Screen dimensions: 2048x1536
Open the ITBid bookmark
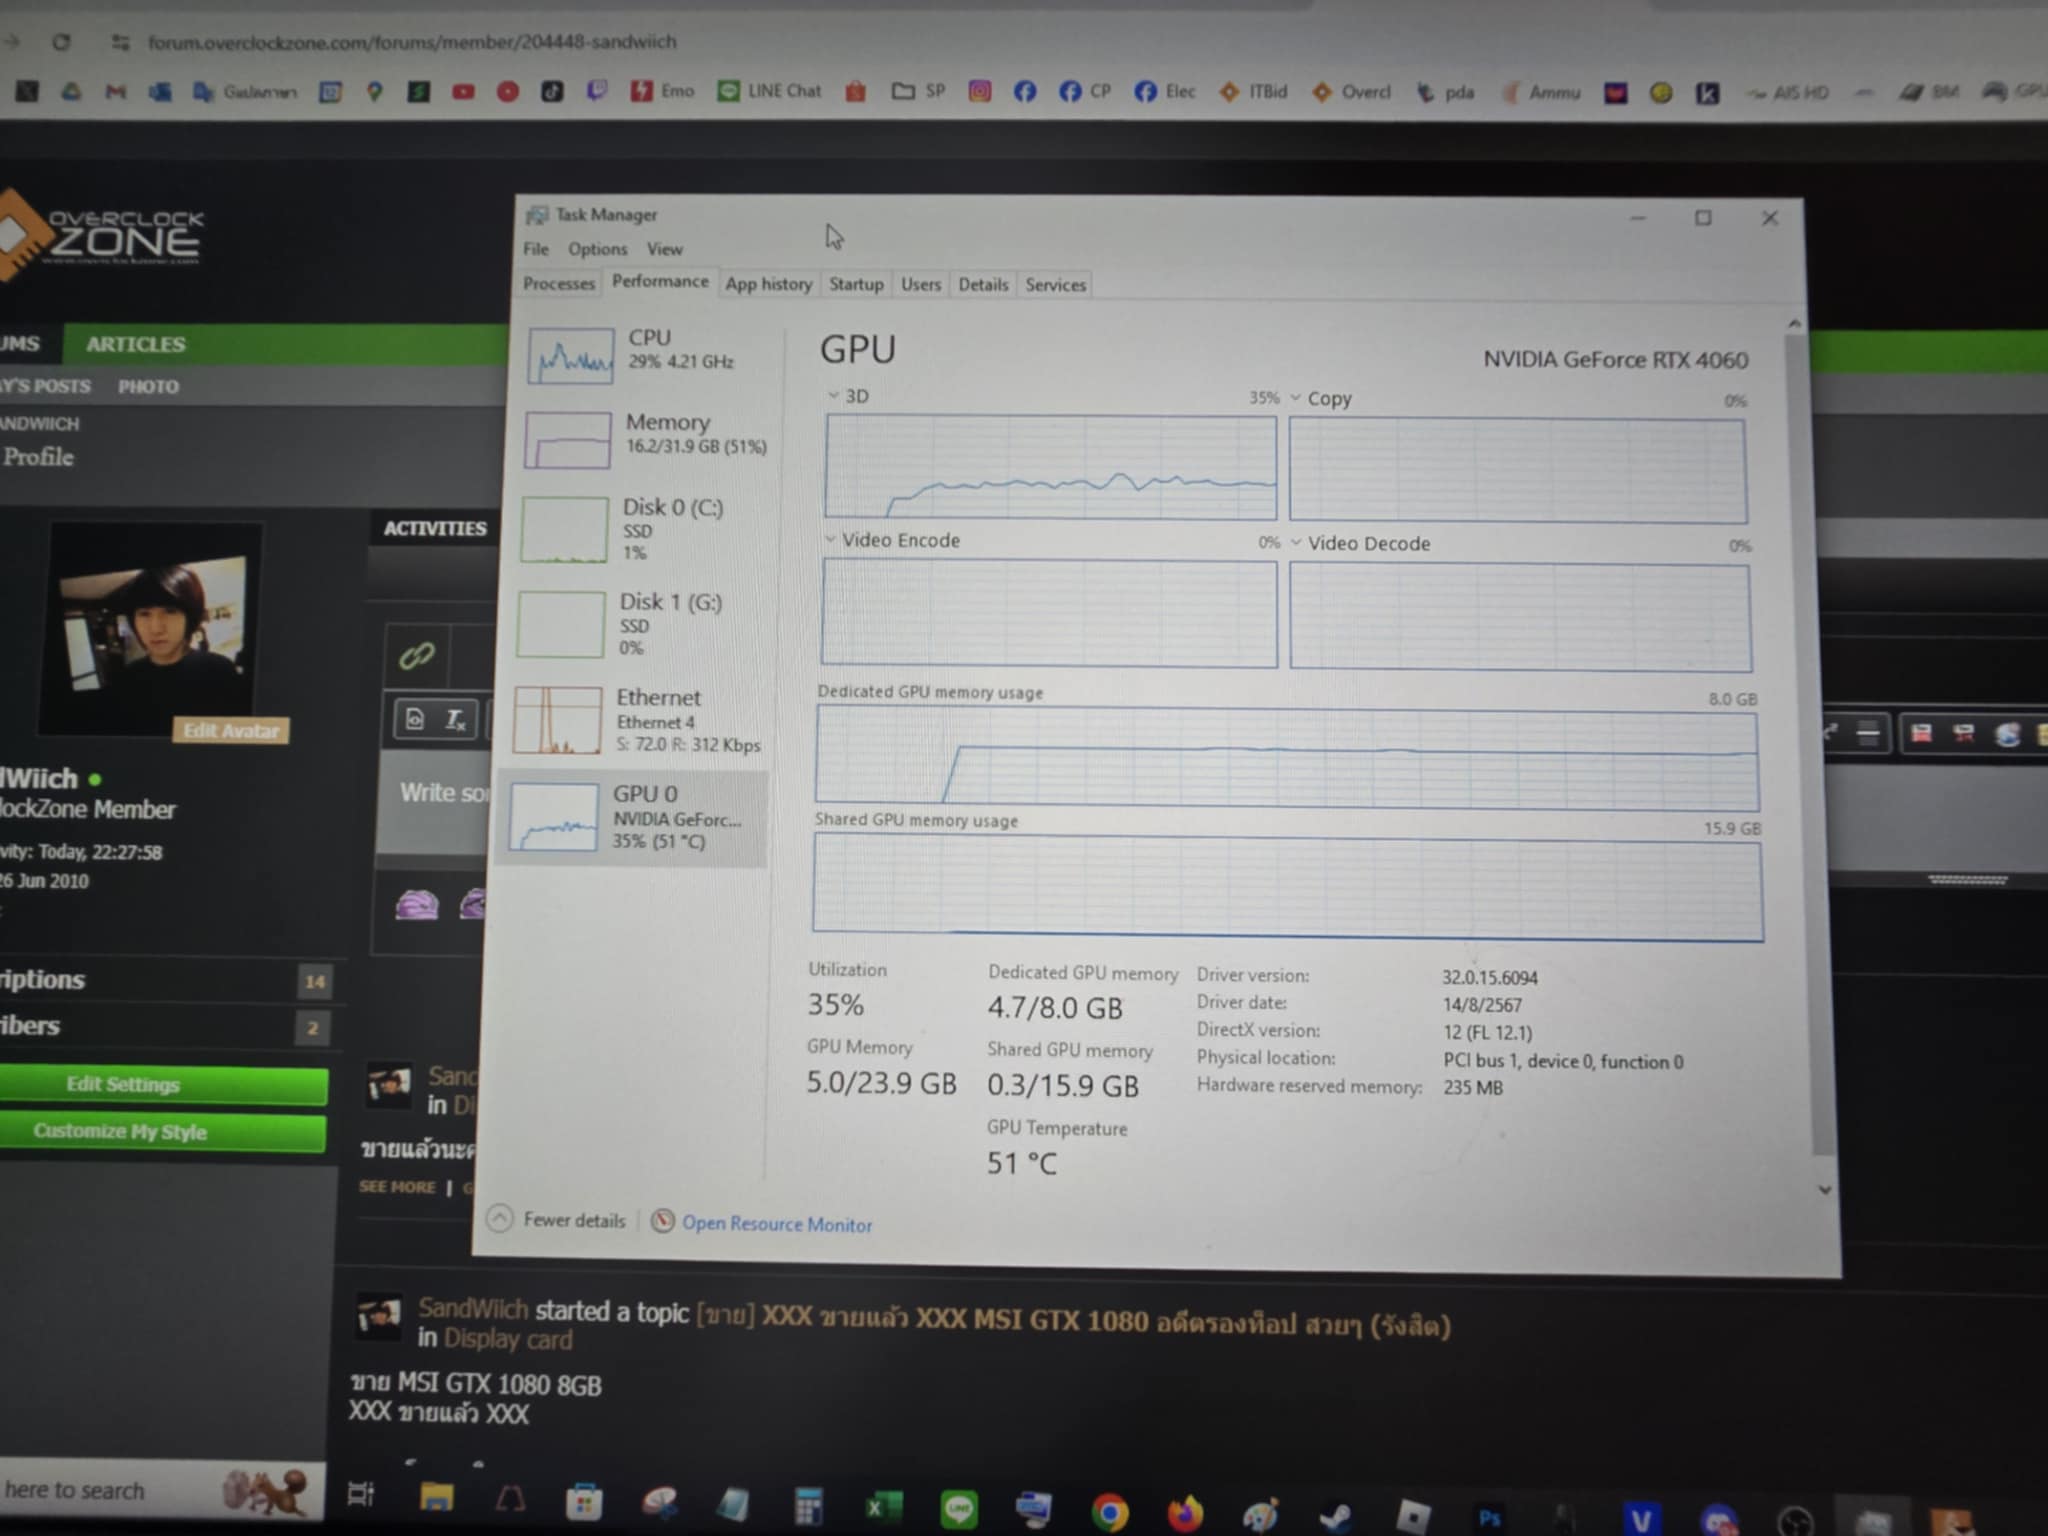(x=1253, y=91)
